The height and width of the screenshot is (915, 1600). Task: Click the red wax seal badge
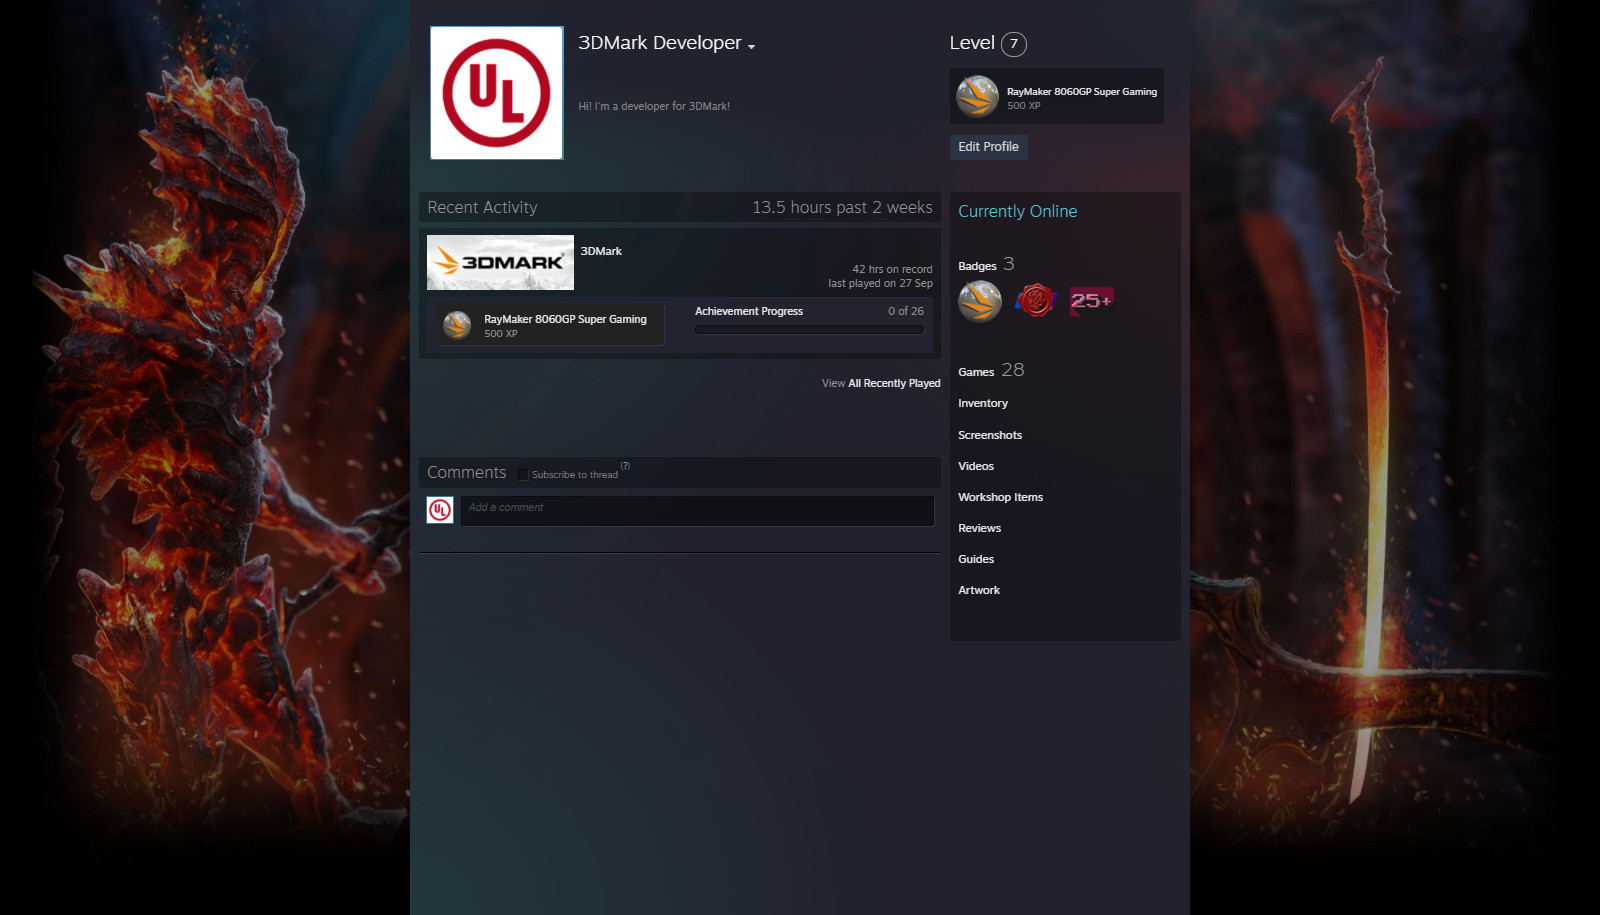click(1035, 301)
